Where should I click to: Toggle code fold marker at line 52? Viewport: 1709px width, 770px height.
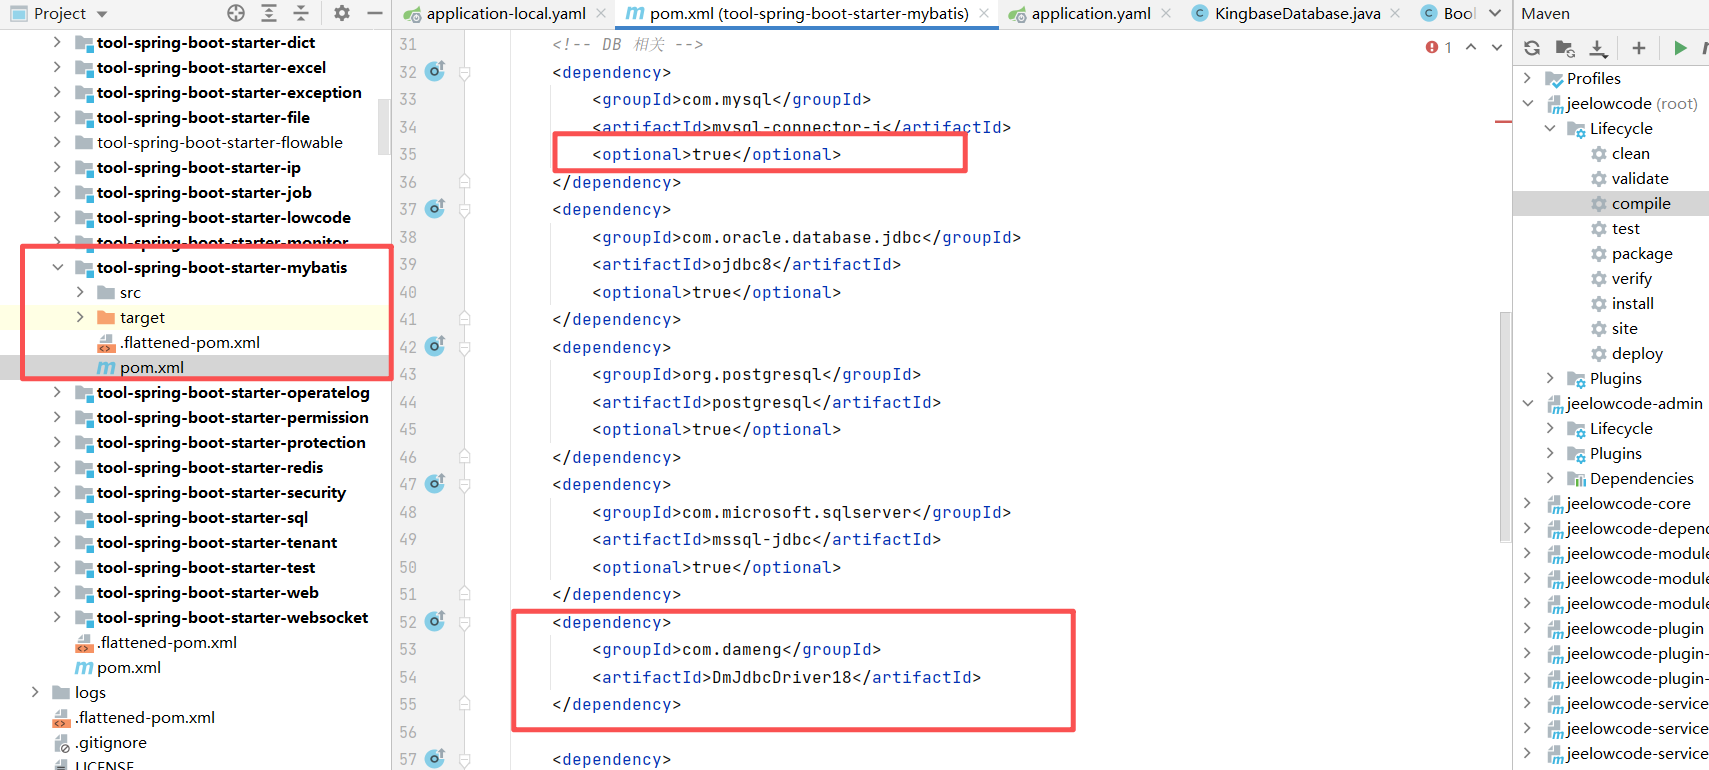[465, 622]
